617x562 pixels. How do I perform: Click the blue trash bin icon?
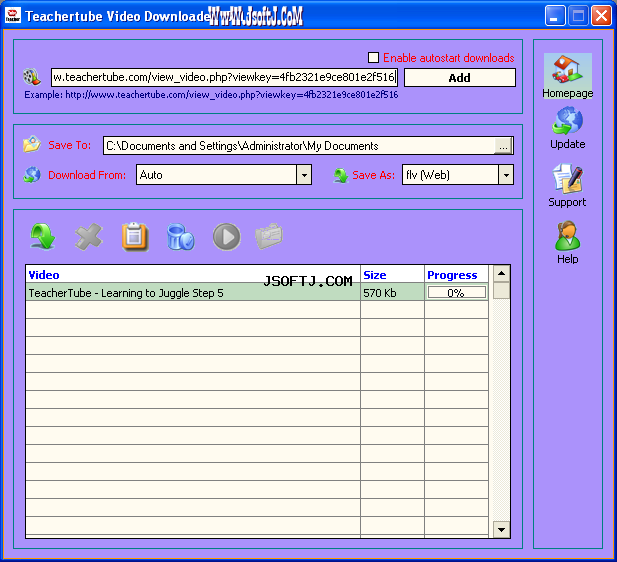(181, 237)
